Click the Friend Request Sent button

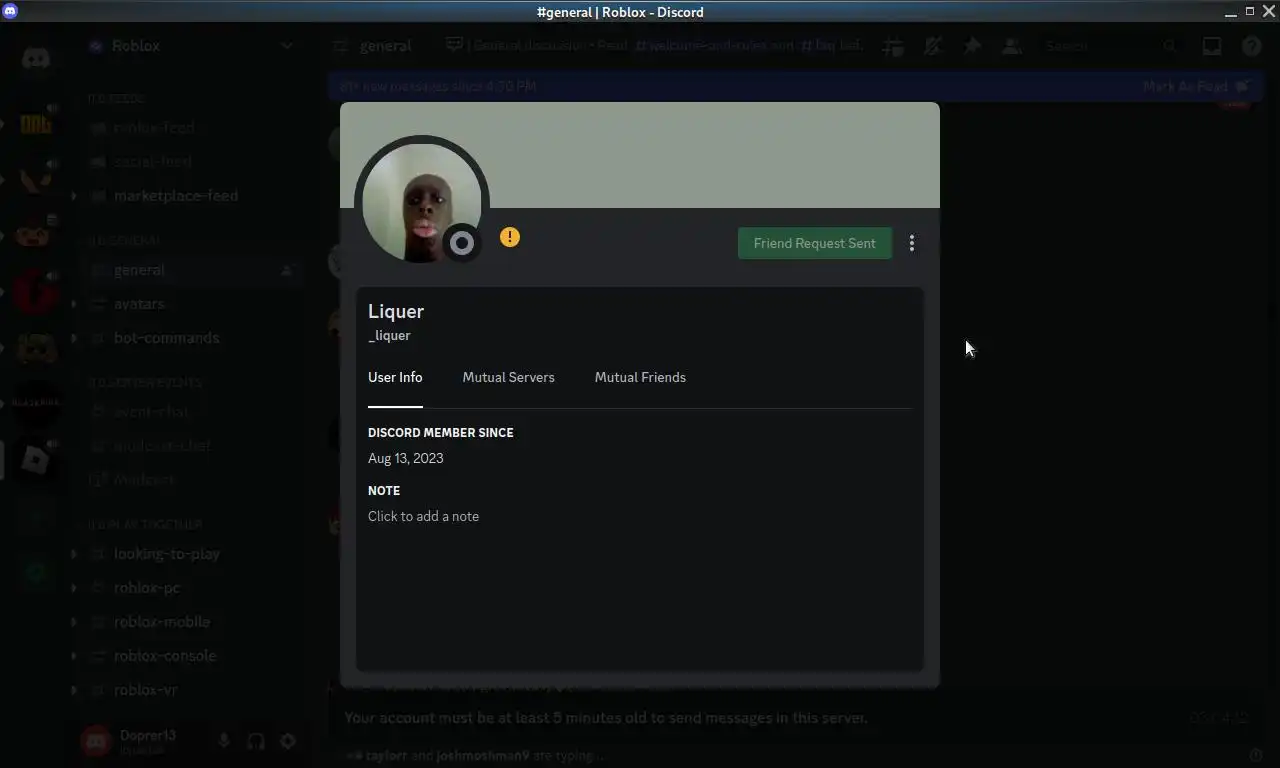click(x=814, y=243)
